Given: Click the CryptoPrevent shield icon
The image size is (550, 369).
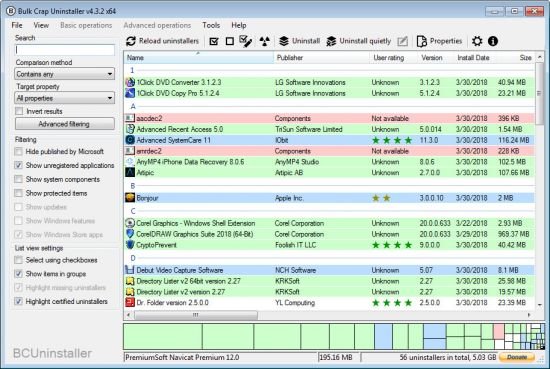Looking at the screenshot, I should coord(130,245).
